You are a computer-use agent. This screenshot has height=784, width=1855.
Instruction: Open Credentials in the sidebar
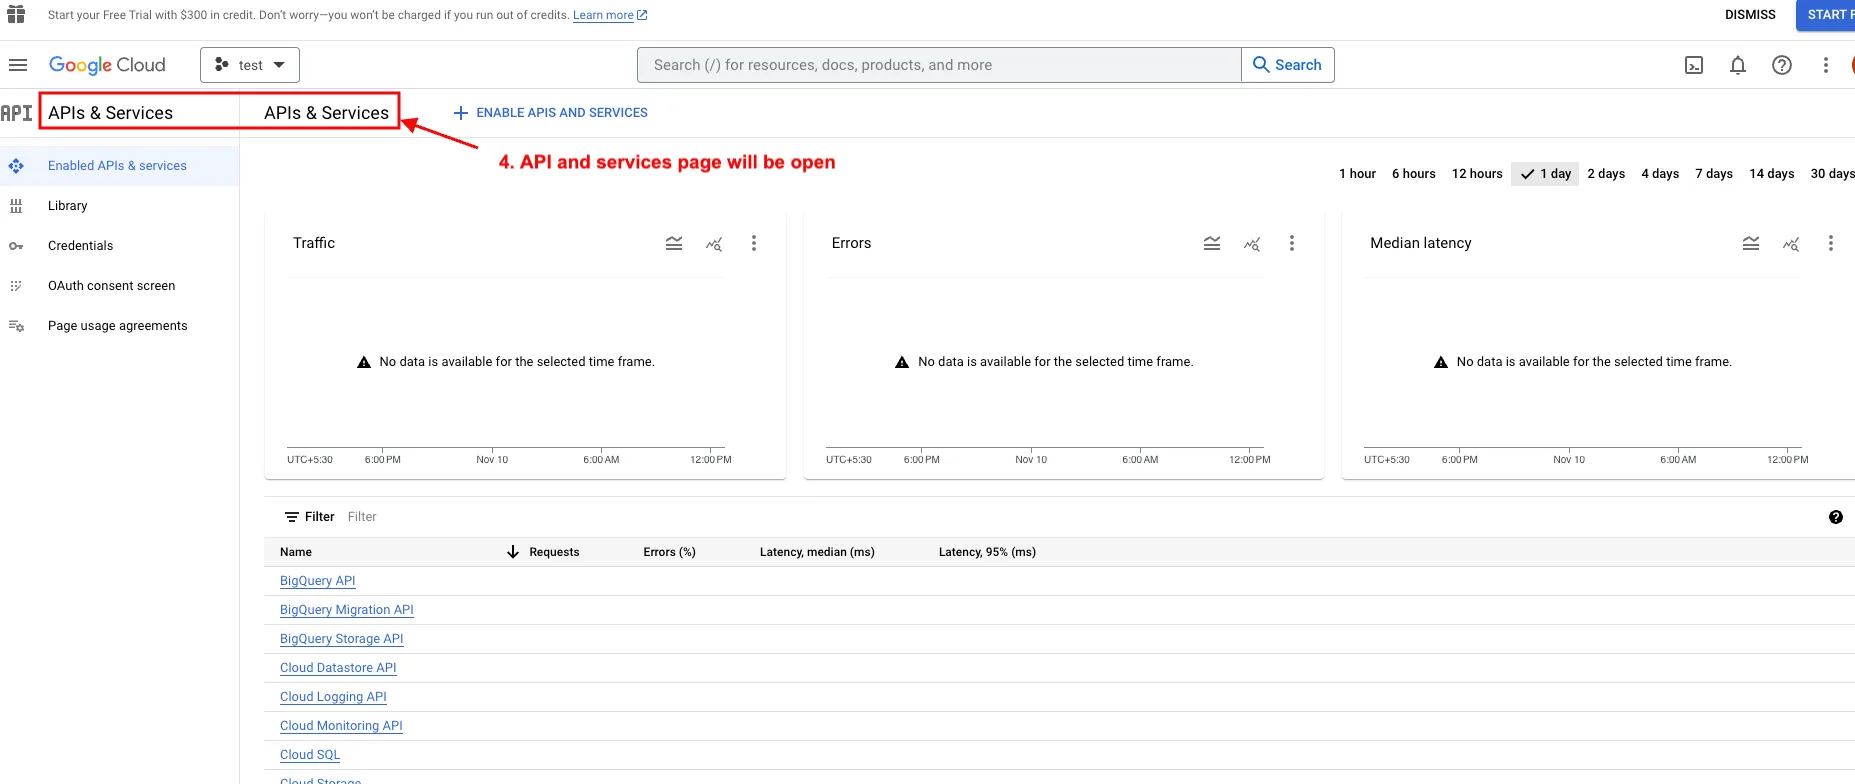point(80,246)
